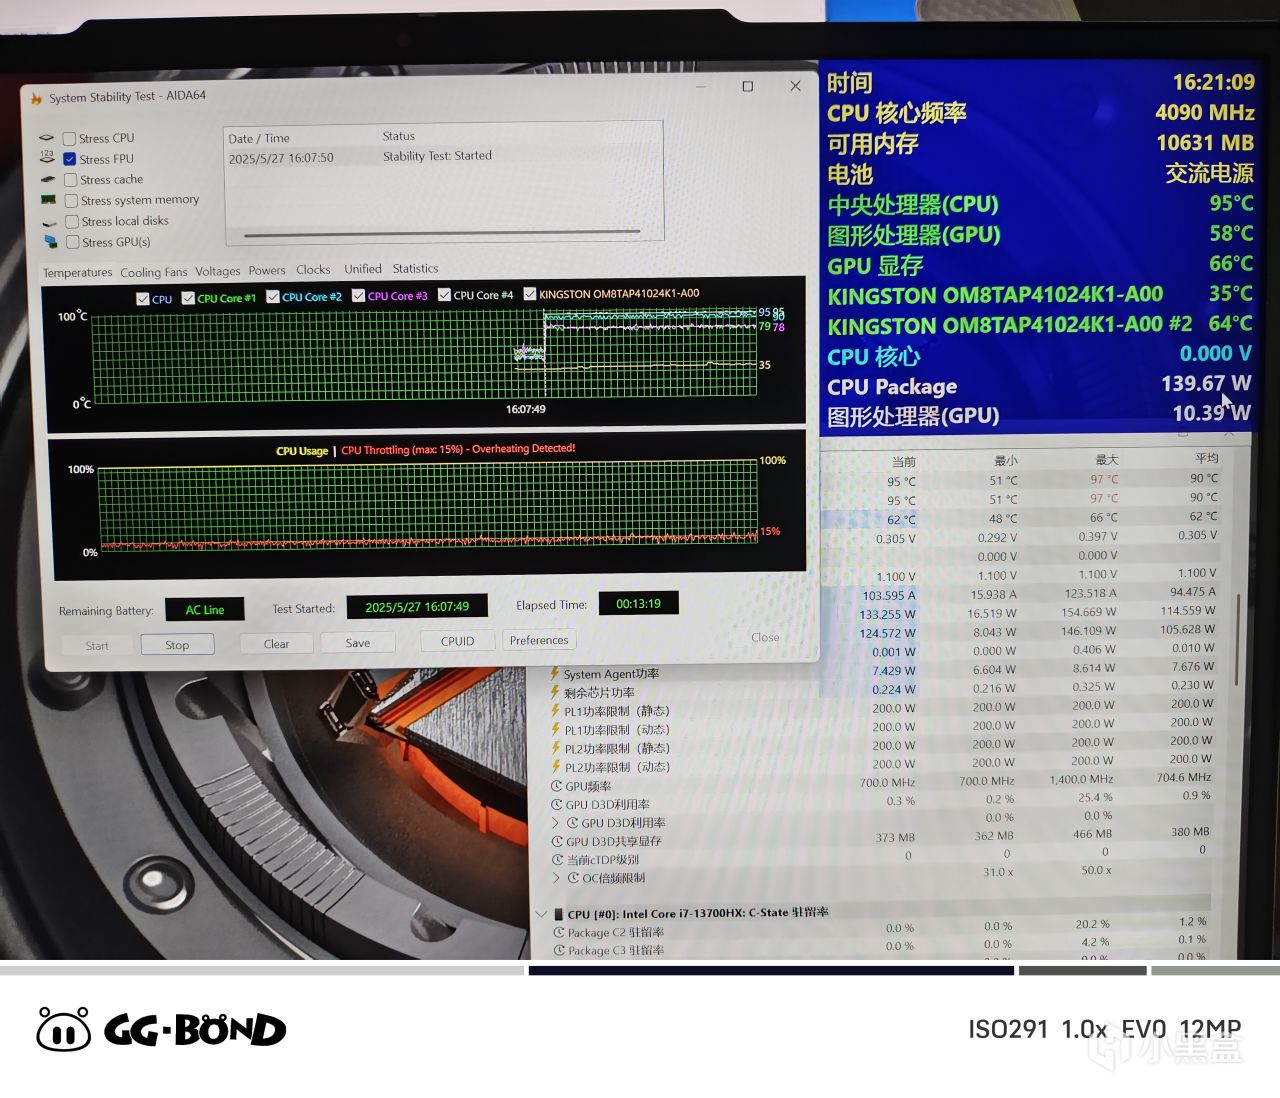Expand the nested GPU D3D利用率 row
1280x1098 pixels.
[x=556, y=823]
